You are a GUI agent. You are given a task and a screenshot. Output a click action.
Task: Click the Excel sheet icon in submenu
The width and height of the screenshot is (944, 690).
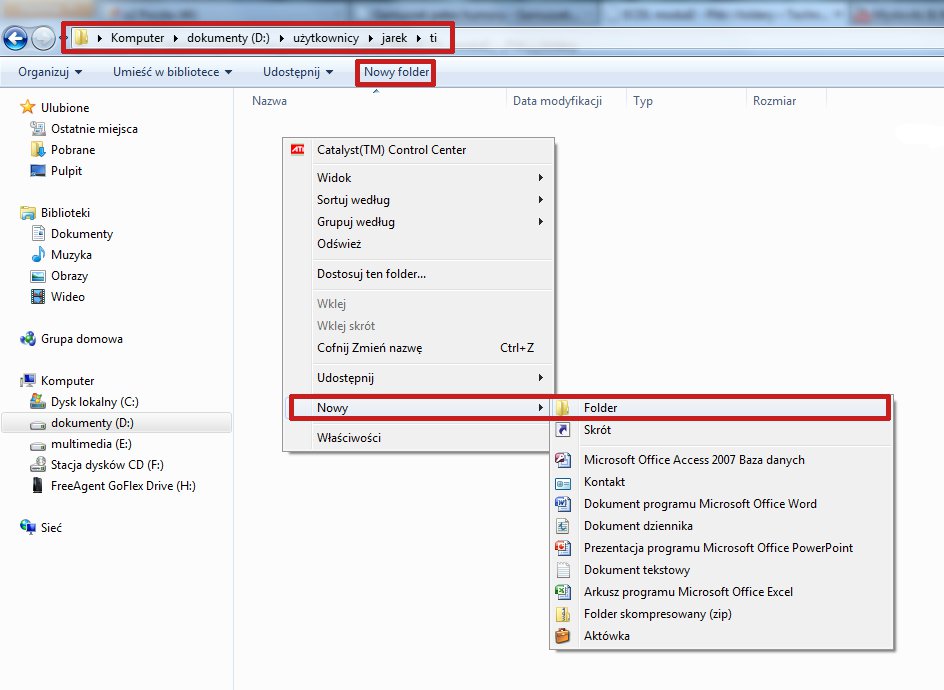click(562, 592)
